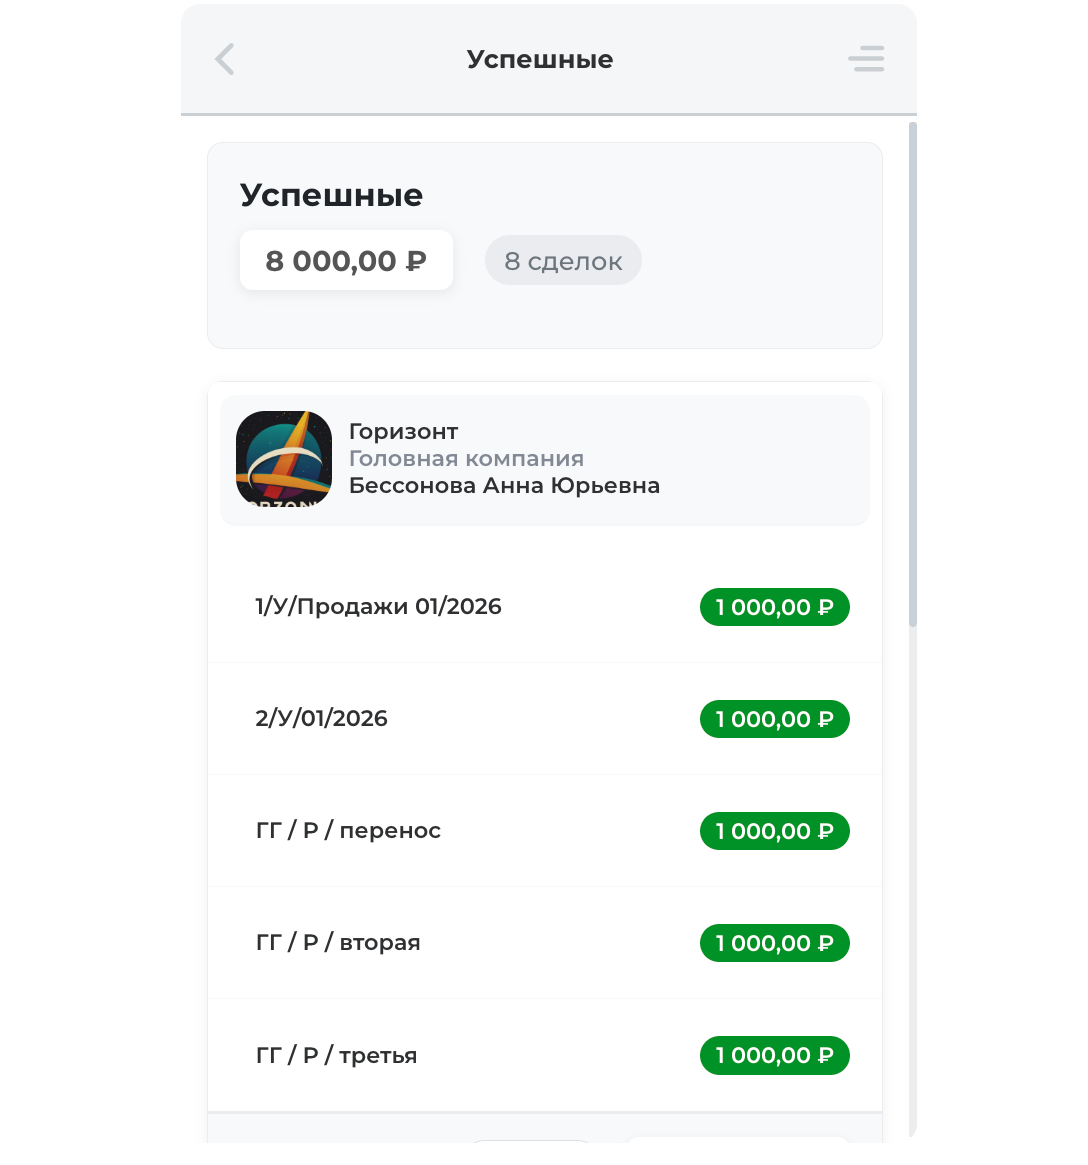Click the 8 000,00 ₽ total amount

pos(346,261)
